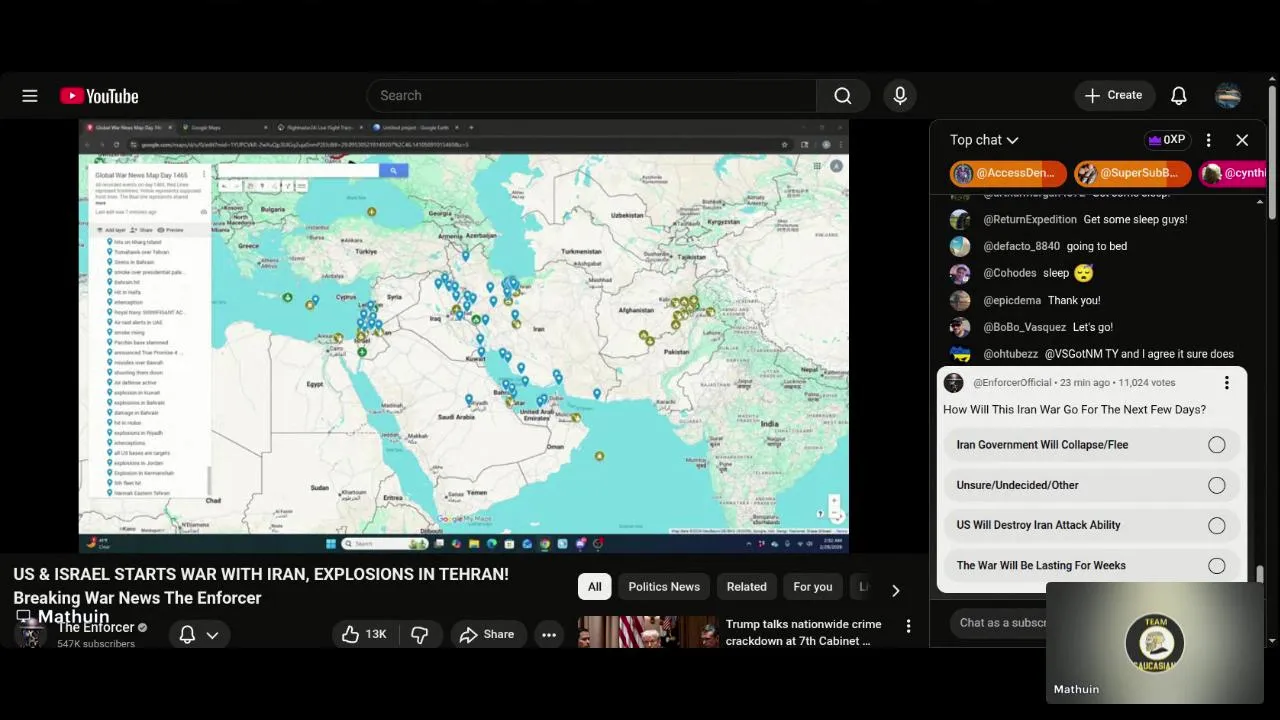Open the notifications bell in the header
The height and width of the screenshot is (720, 1280).
coord(1179,96)
